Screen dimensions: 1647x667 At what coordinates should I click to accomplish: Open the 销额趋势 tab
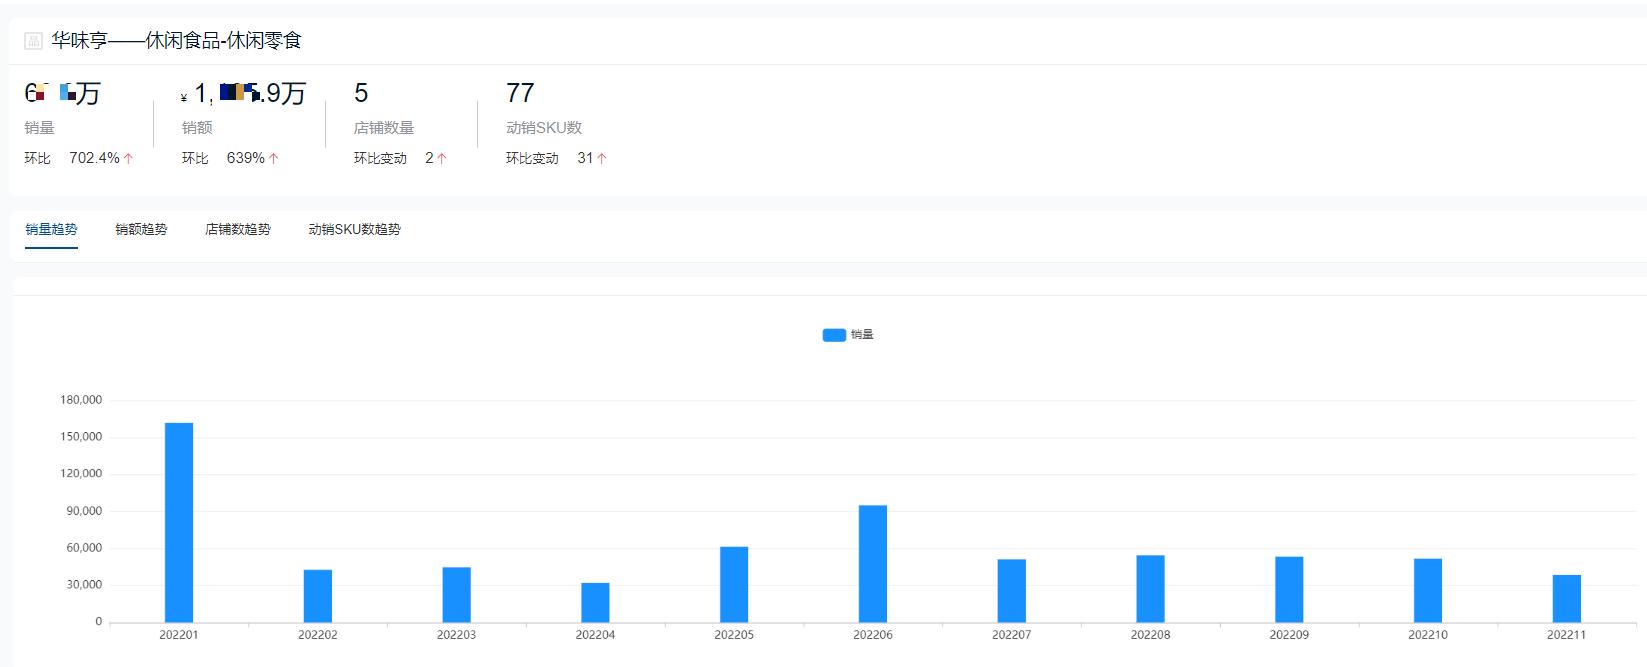(x=141, y=229)
